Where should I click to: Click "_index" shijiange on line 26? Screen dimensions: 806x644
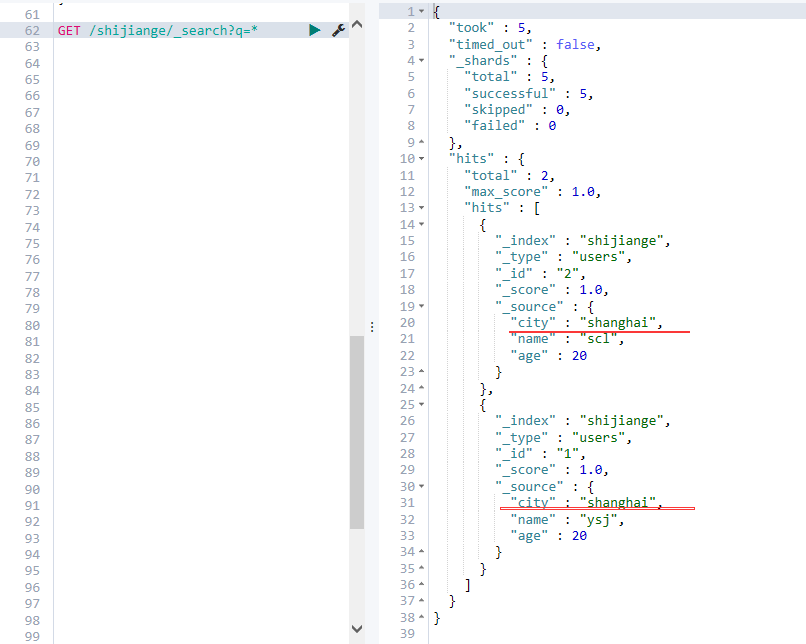coord(583,421)
